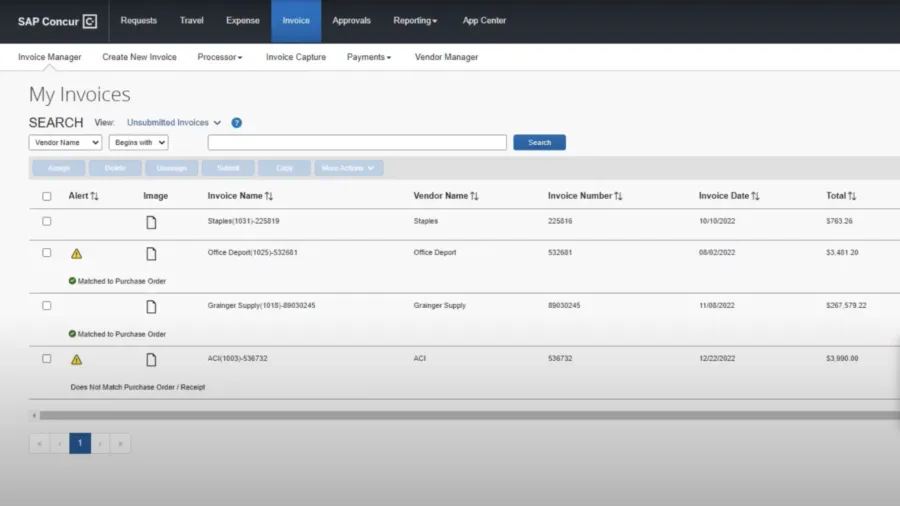The image size is (900, 506).
Task: Expand the Processor submenu dropdown
Action: coord(220,57)
